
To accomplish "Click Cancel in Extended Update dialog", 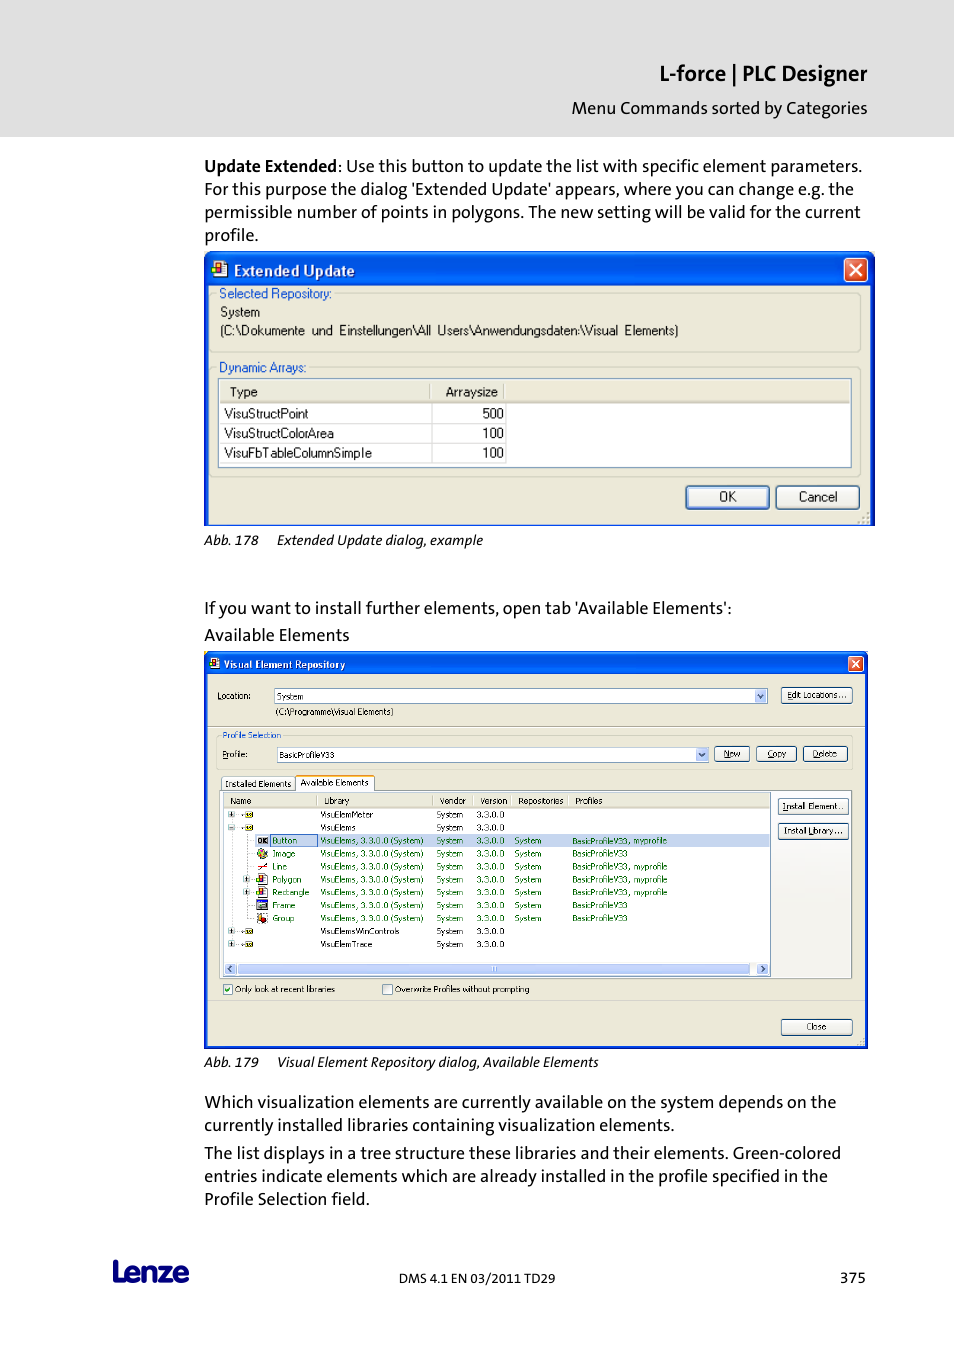I will coord(818,497).
